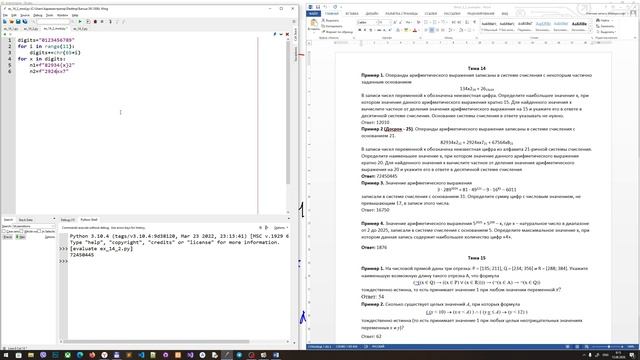Toggle the Whole words checkbox
640x360 pixels.
coord(22,231)
